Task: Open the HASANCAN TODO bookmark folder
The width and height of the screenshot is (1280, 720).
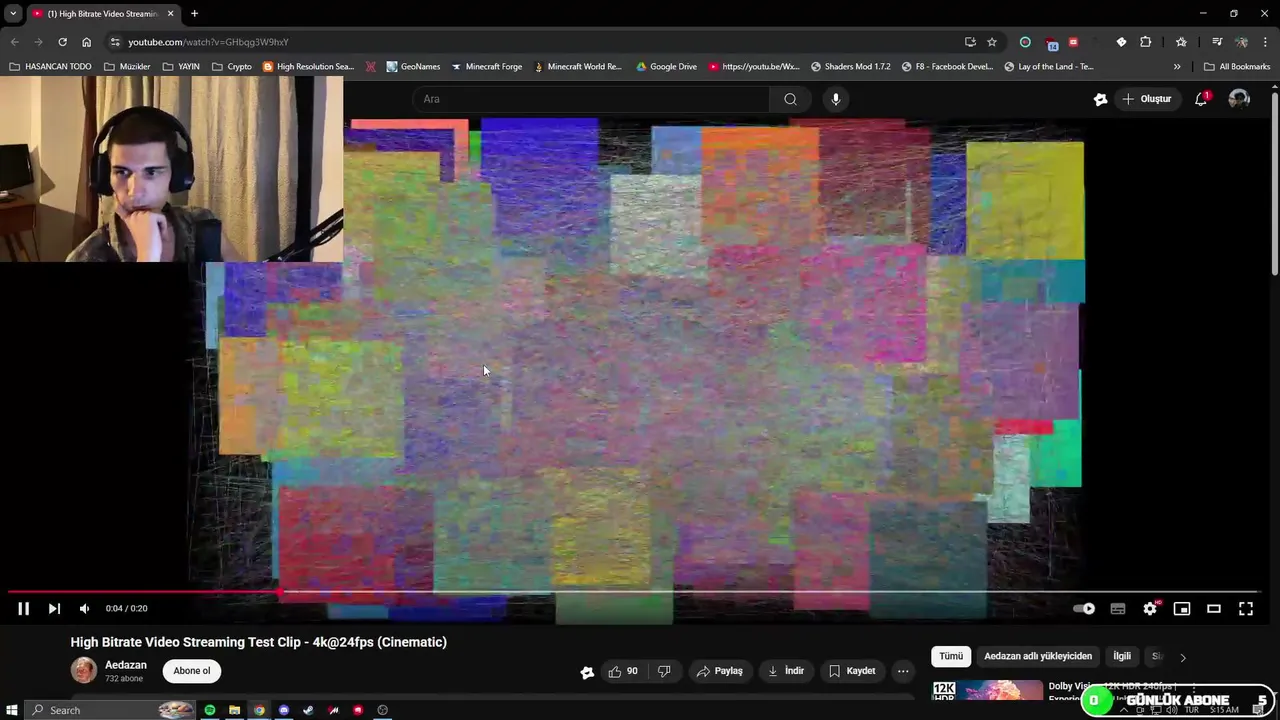Action: click(50, 67)
